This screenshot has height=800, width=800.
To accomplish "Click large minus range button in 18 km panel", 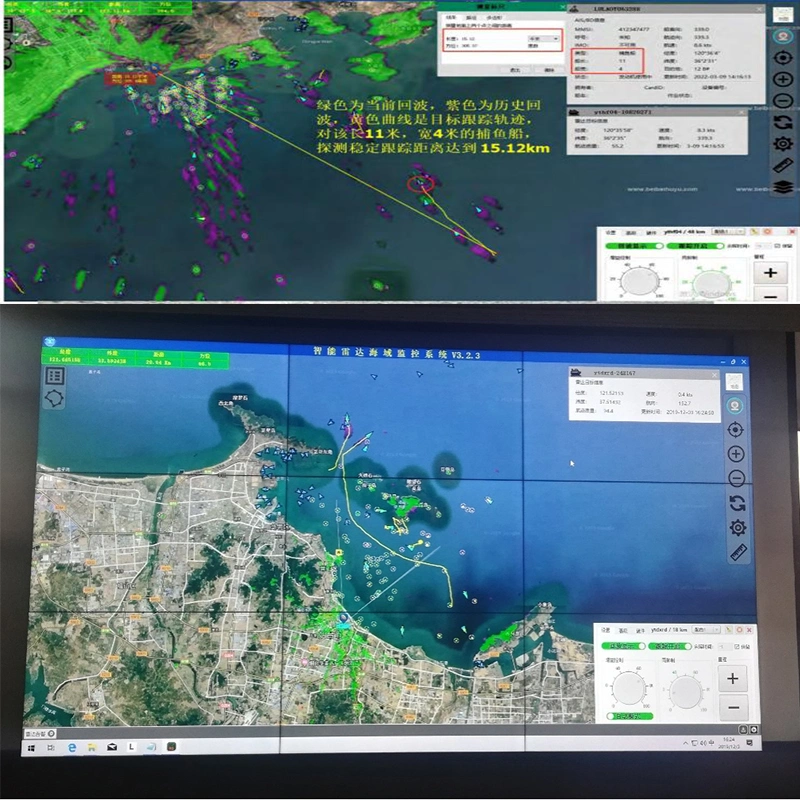I will point(734,708).
